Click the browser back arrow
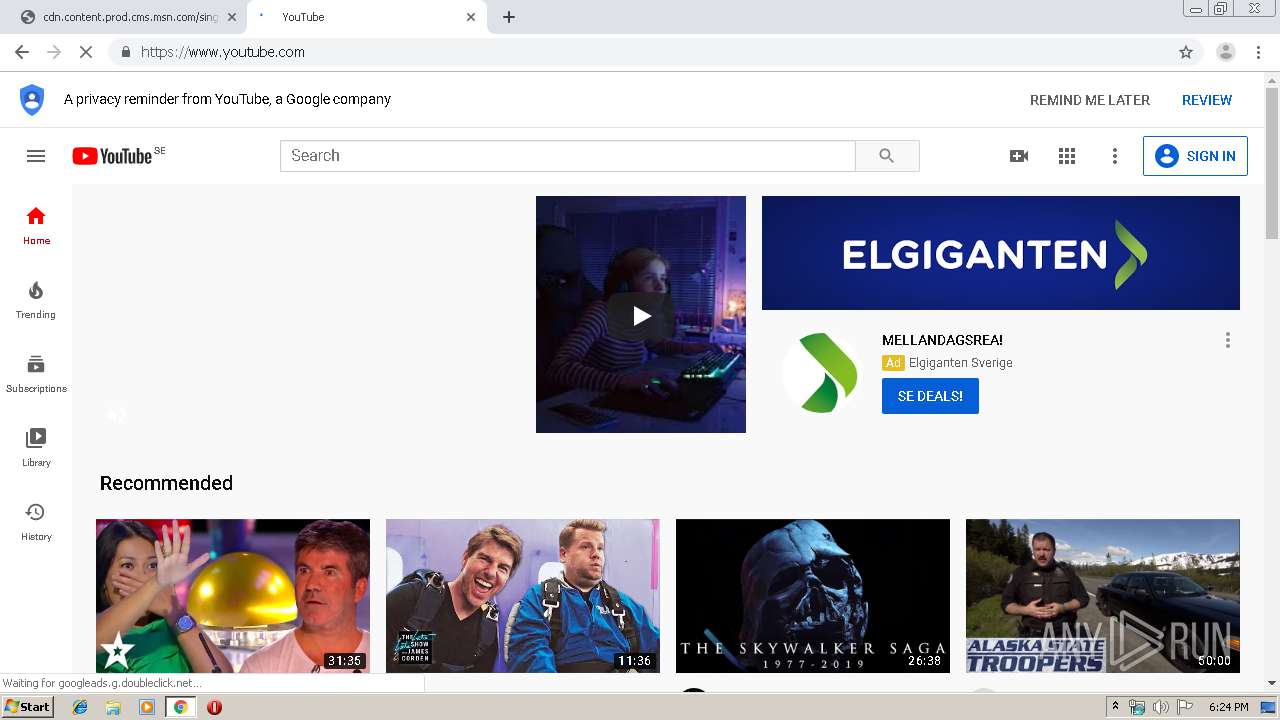The width and height of the screenshot is (1280, 720). coord(22,52)
